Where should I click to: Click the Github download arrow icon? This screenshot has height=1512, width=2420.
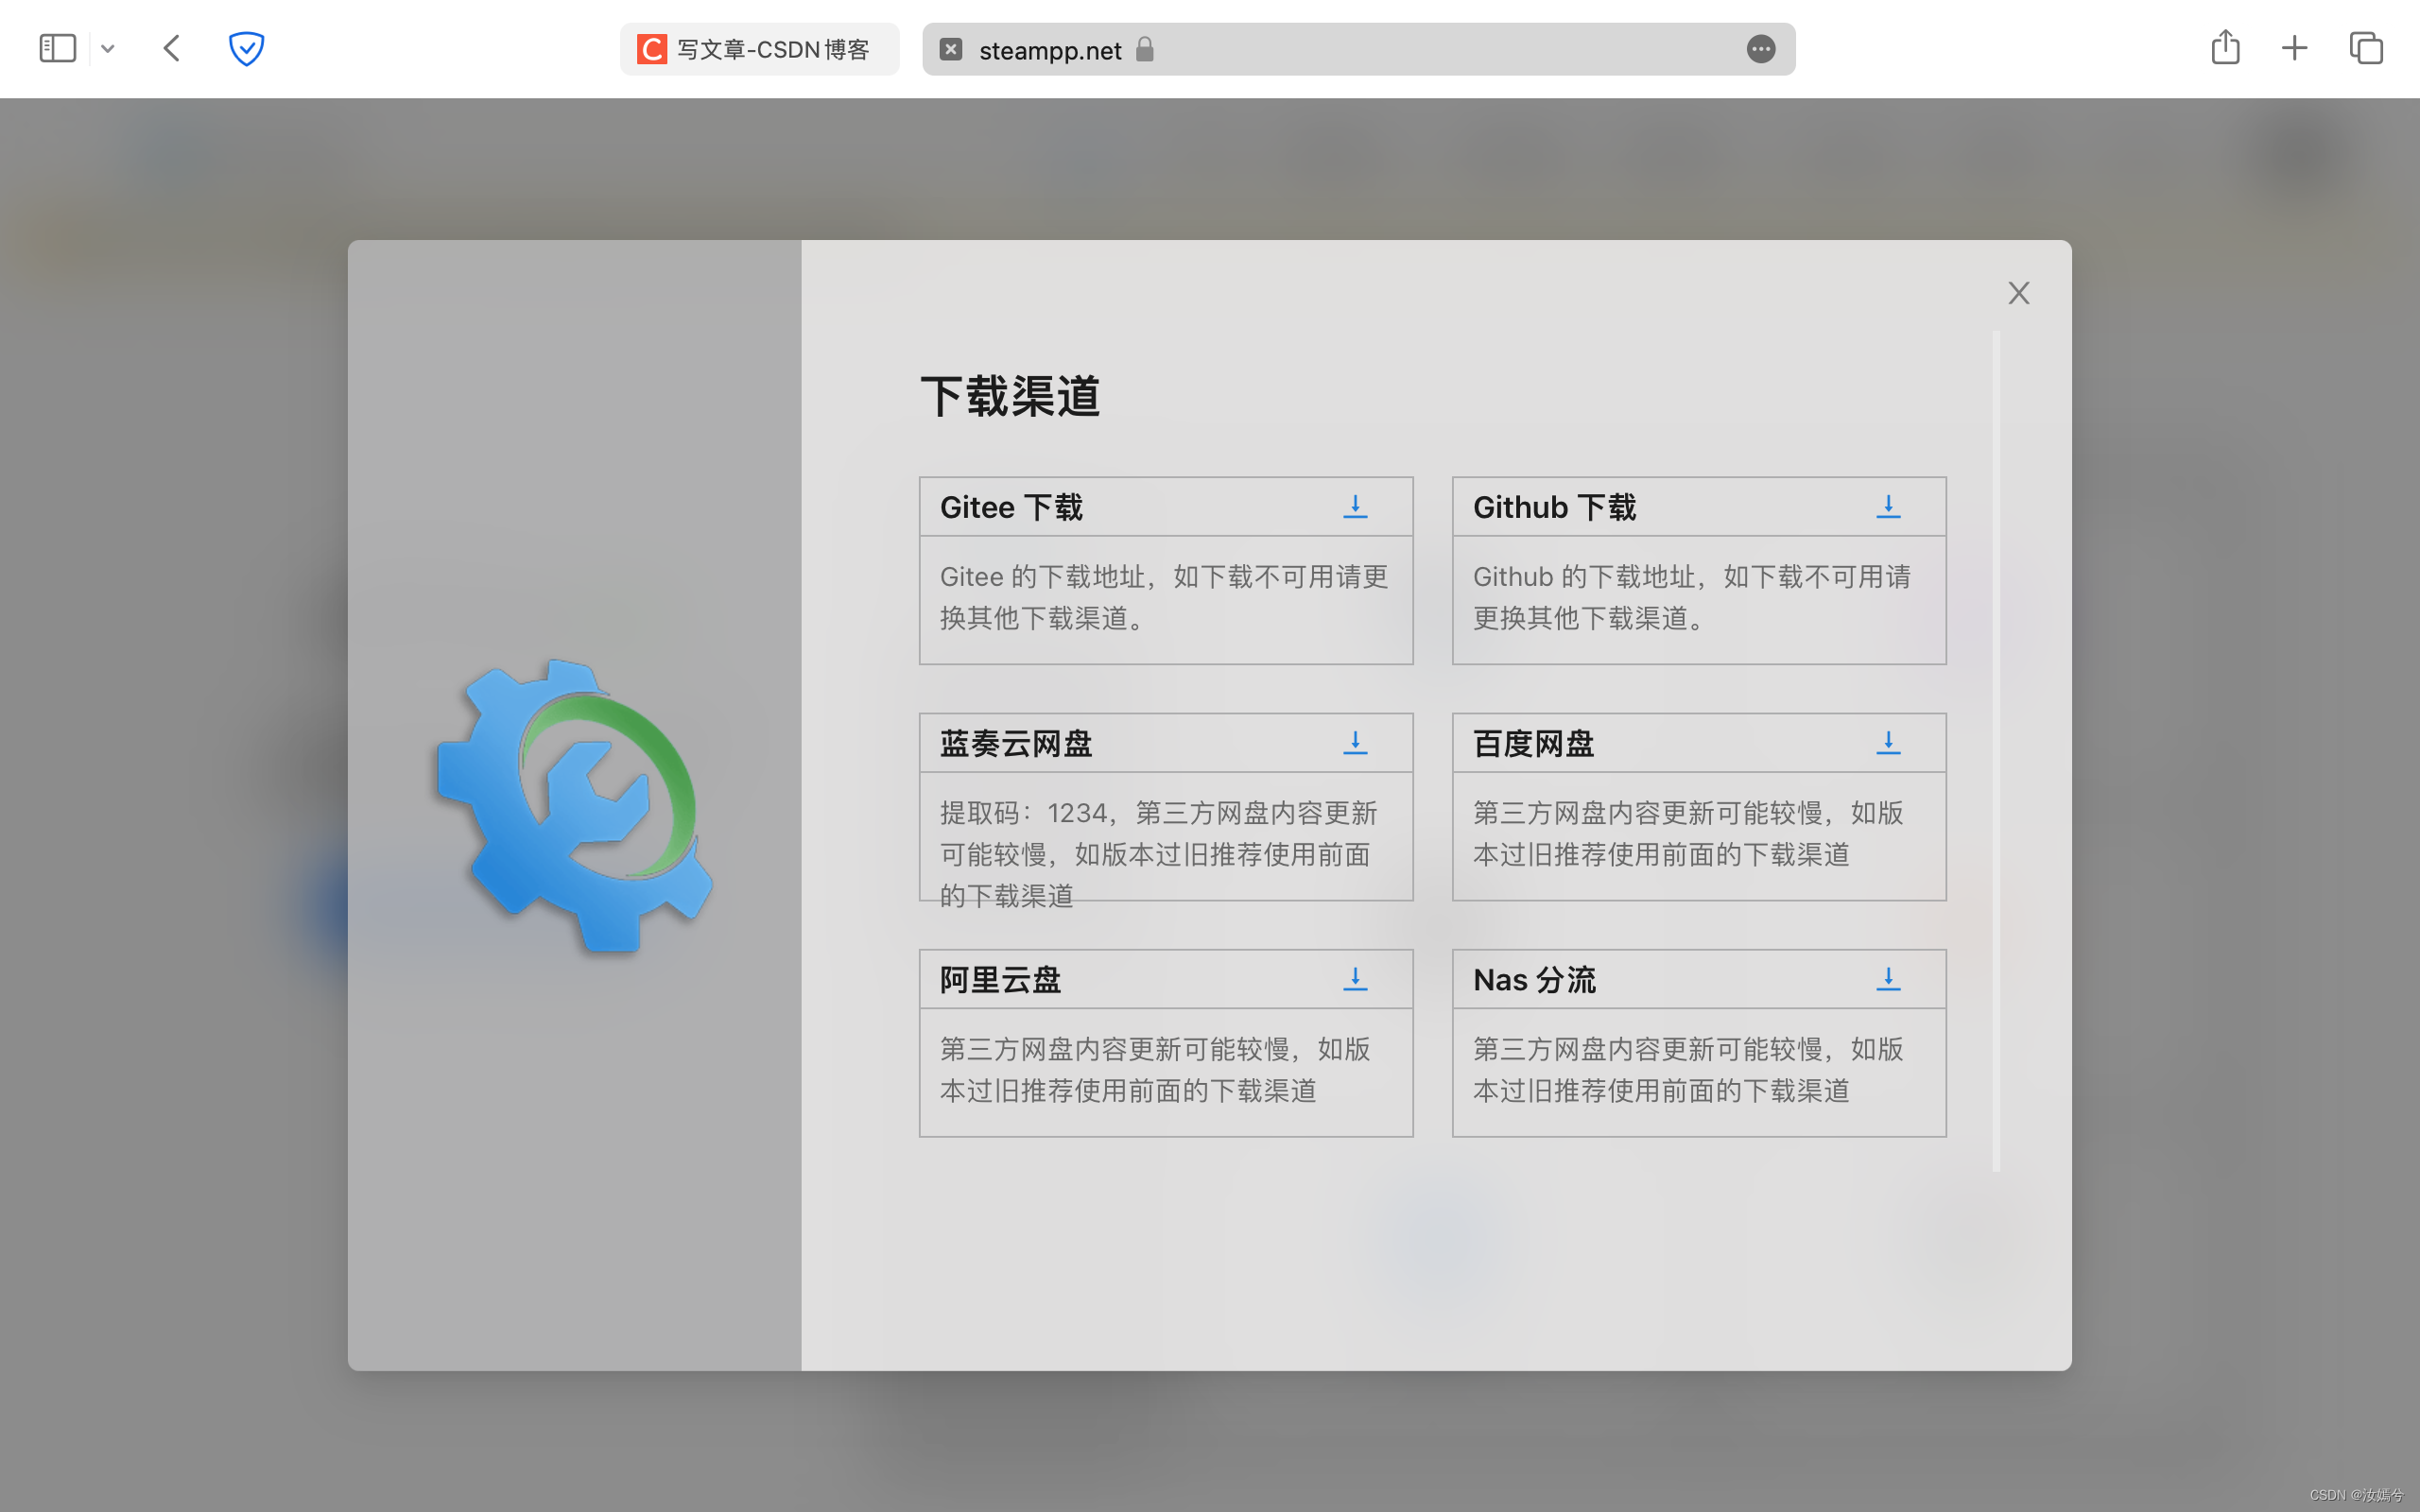coord(1888,507)
